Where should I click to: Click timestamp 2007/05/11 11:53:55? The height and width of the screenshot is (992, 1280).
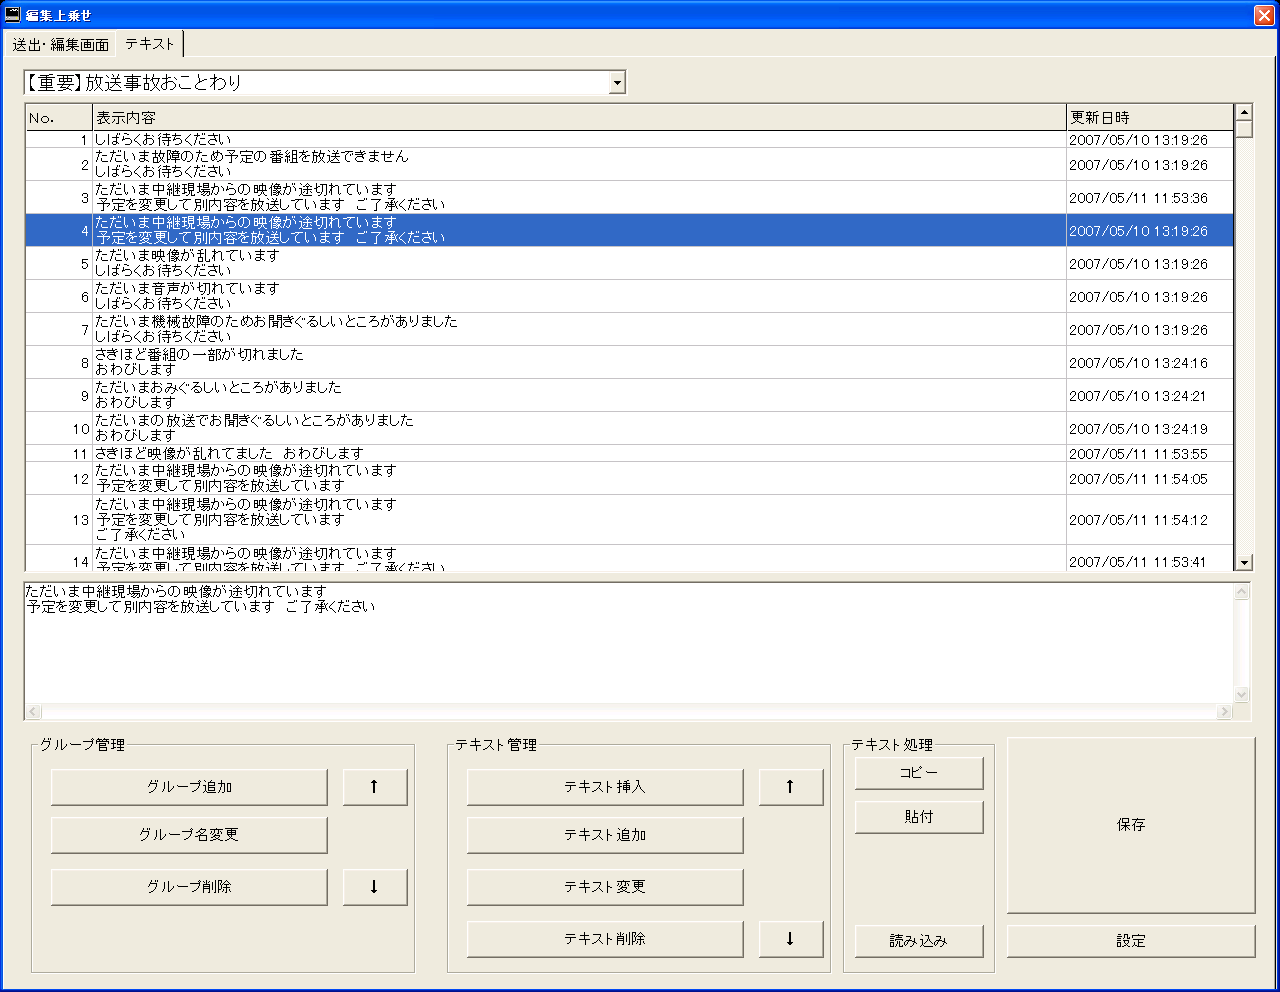(x=1138, y=454)
